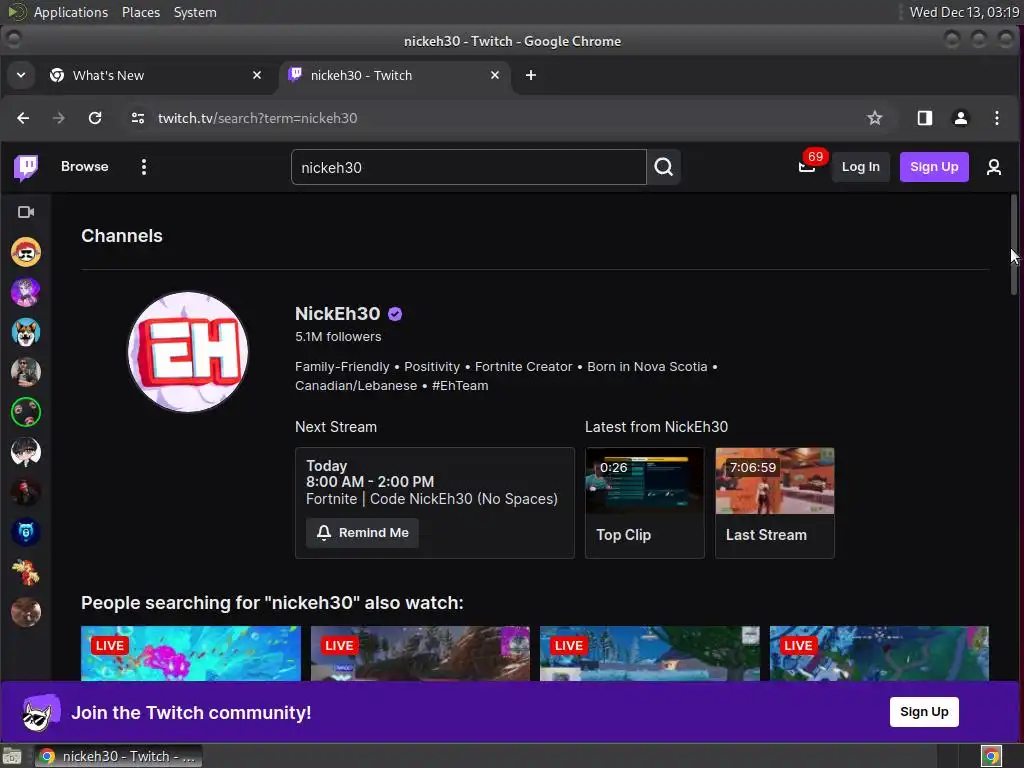
Task: Click the "5.1M followers" text
Action: coord(338,337)
